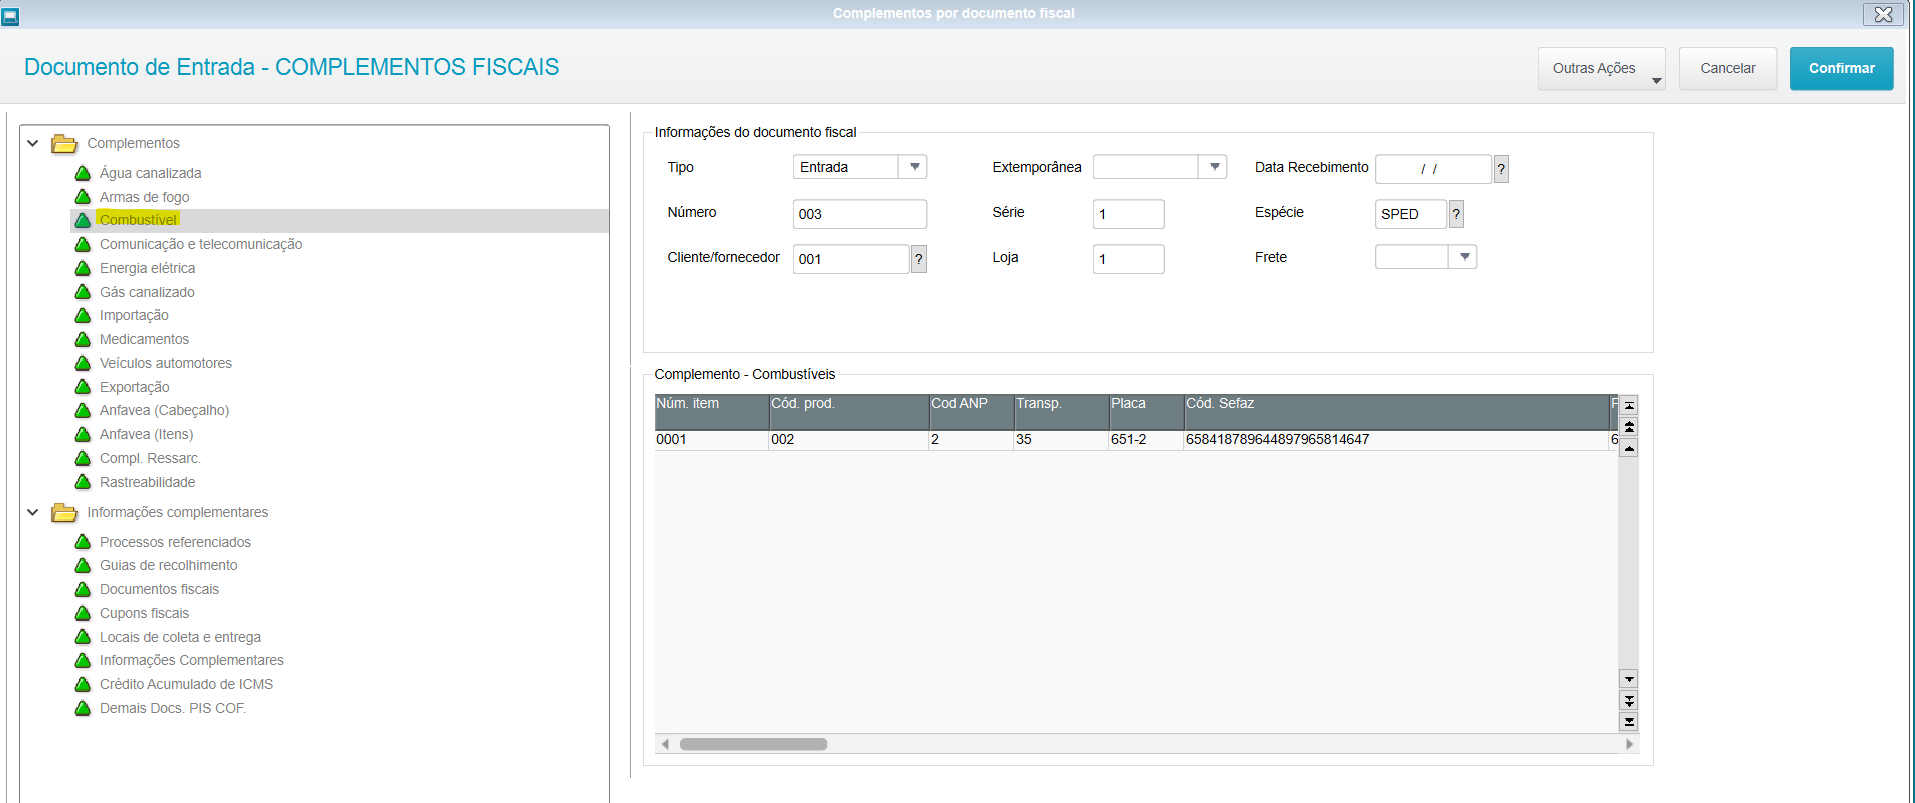Click the Placa cell 651-2
The height and width of the screenshot is (803, 1915).
(x=1146, y=440)
